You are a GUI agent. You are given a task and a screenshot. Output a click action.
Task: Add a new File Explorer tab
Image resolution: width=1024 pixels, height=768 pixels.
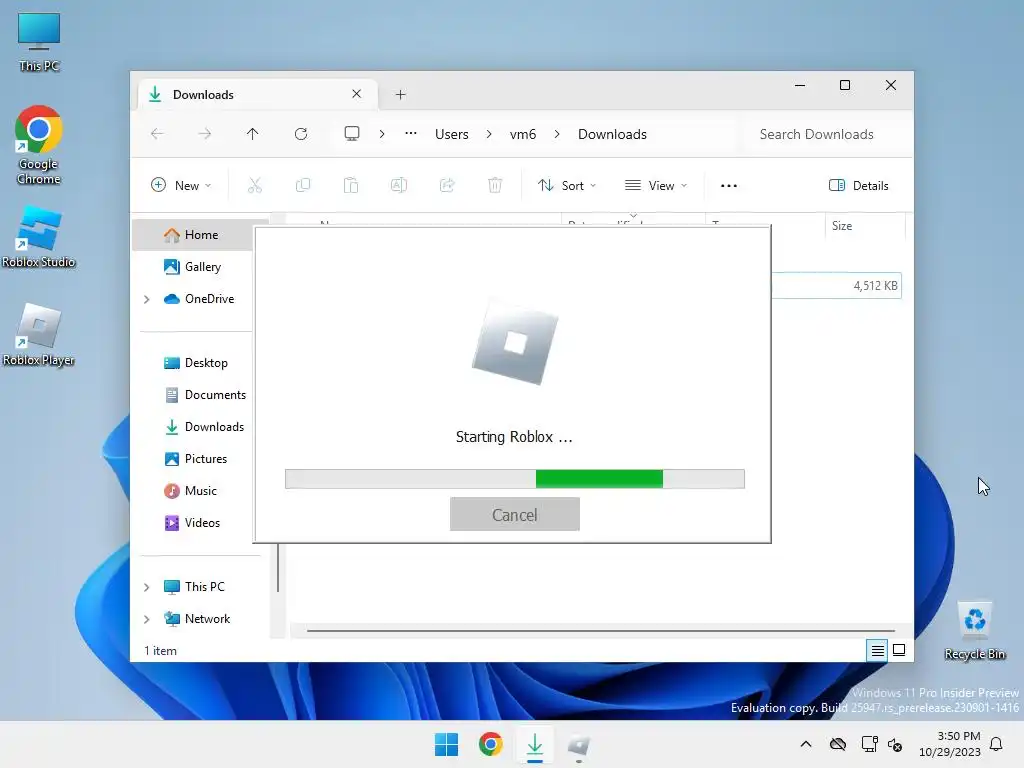401,95
